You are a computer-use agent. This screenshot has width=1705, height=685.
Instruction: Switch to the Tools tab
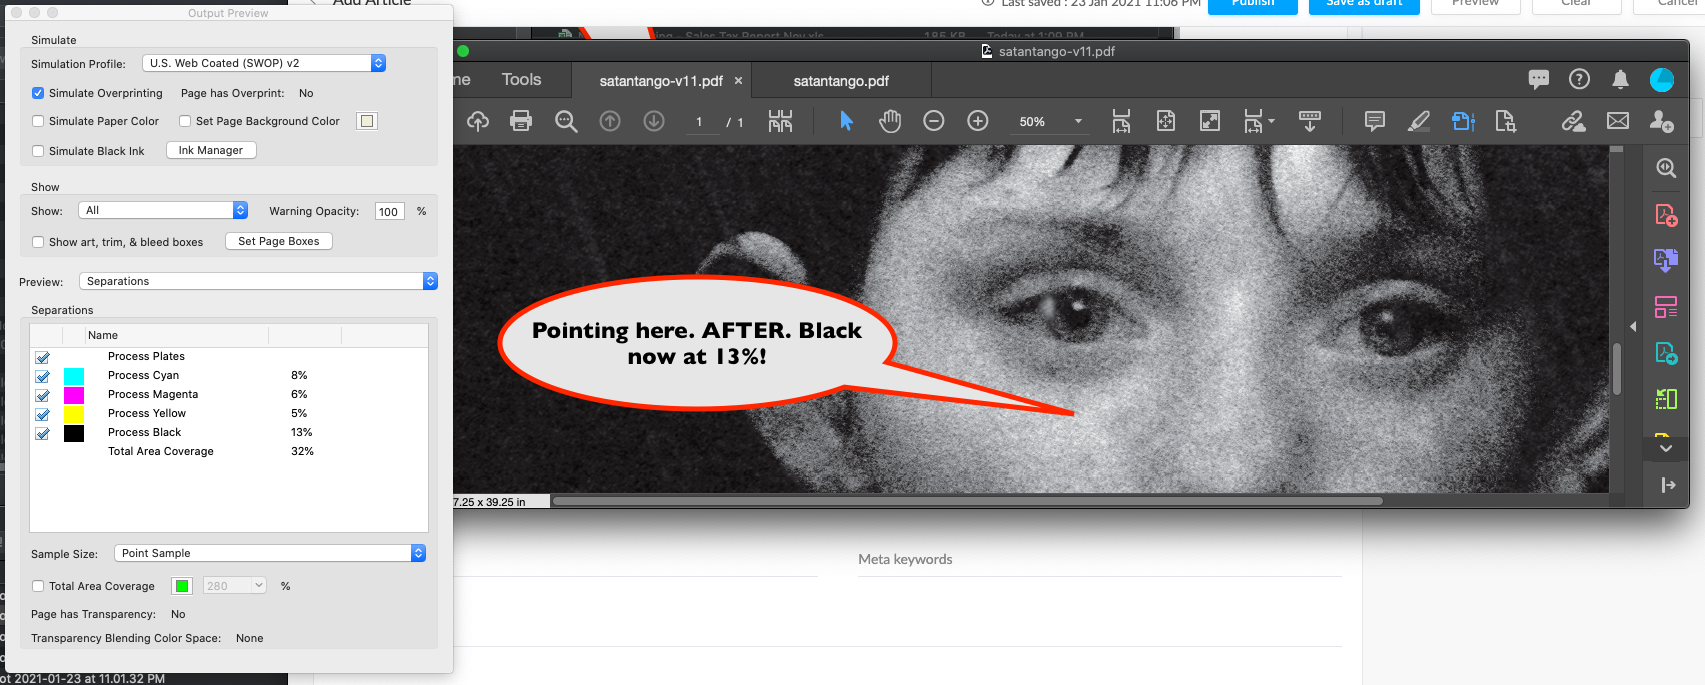coord(521,80)
